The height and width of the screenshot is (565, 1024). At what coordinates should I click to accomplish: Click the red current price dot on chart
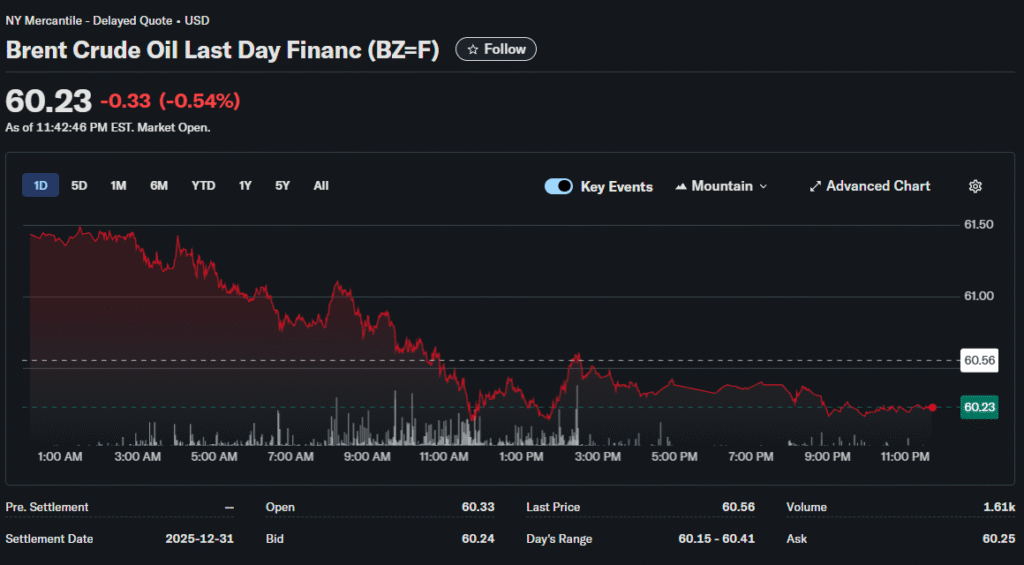(933, 407)
